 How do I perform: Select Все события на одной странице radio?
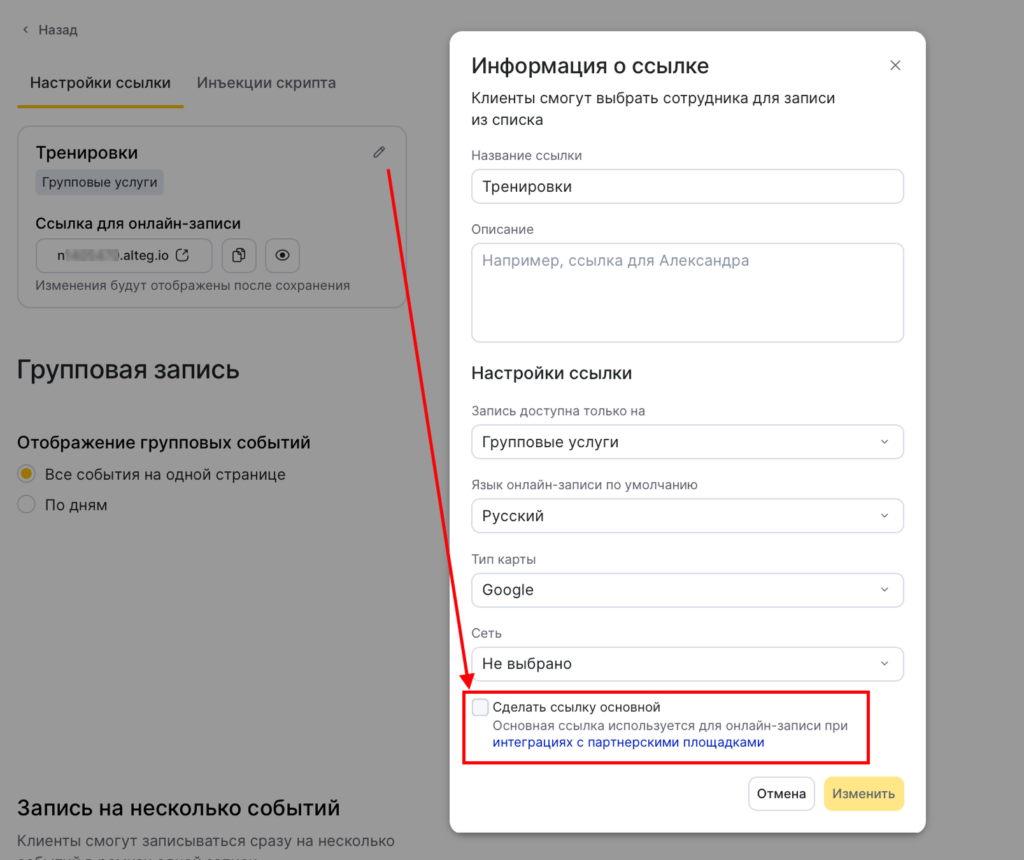tap(27, 474)
